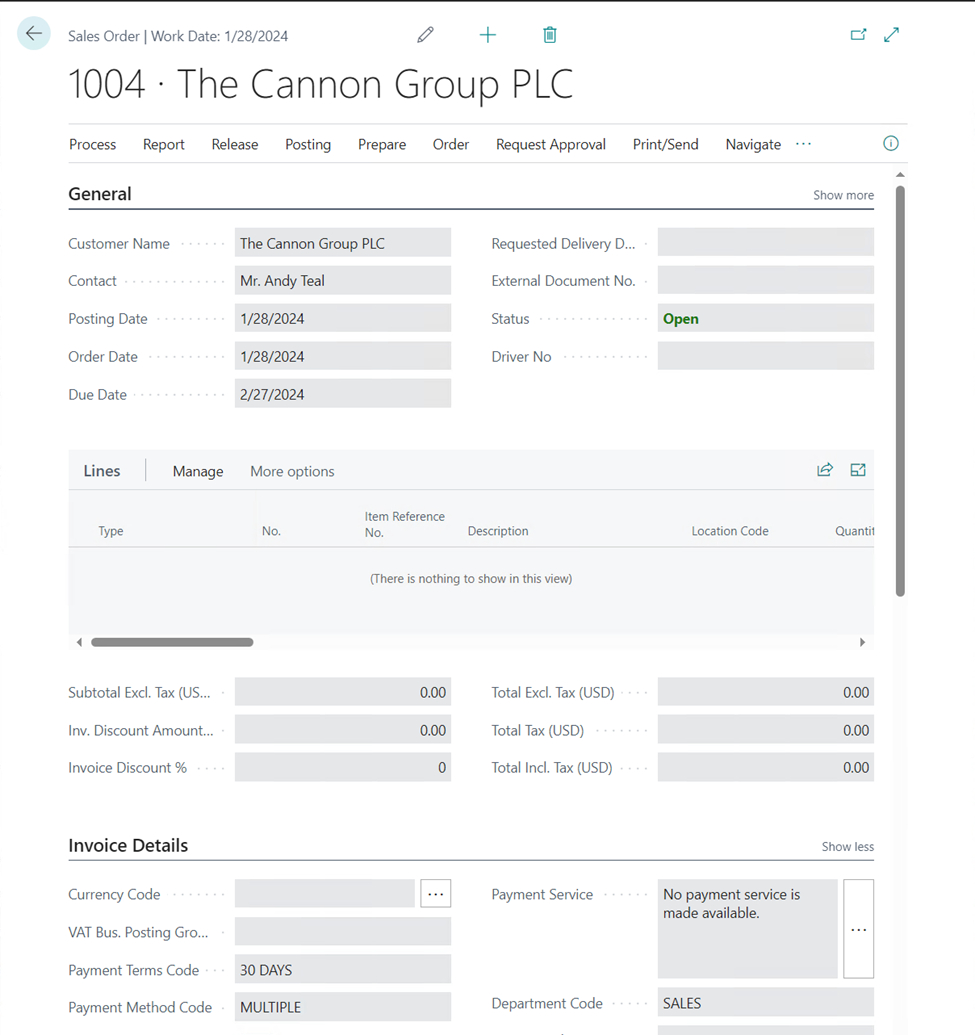Click the pencil edit icon
Viewport: 975px width, 1035px height.
click(x=426, y=35)
